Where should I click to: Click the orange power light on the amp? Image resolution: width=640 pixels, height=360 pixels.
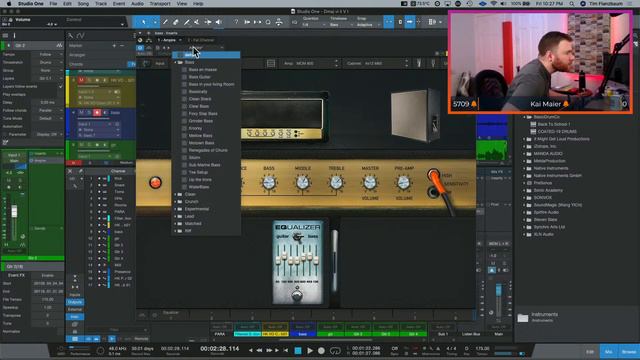coord(155,182)
